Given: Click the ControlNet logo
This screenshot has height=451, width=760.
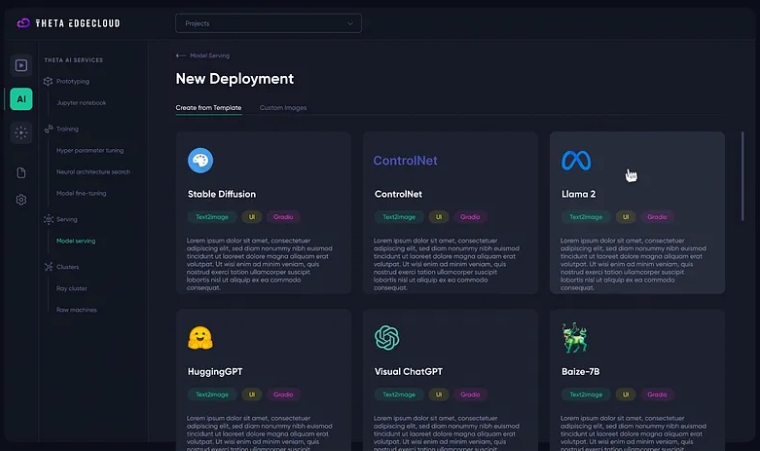Looking at the screenshot, I should [405, 161].
